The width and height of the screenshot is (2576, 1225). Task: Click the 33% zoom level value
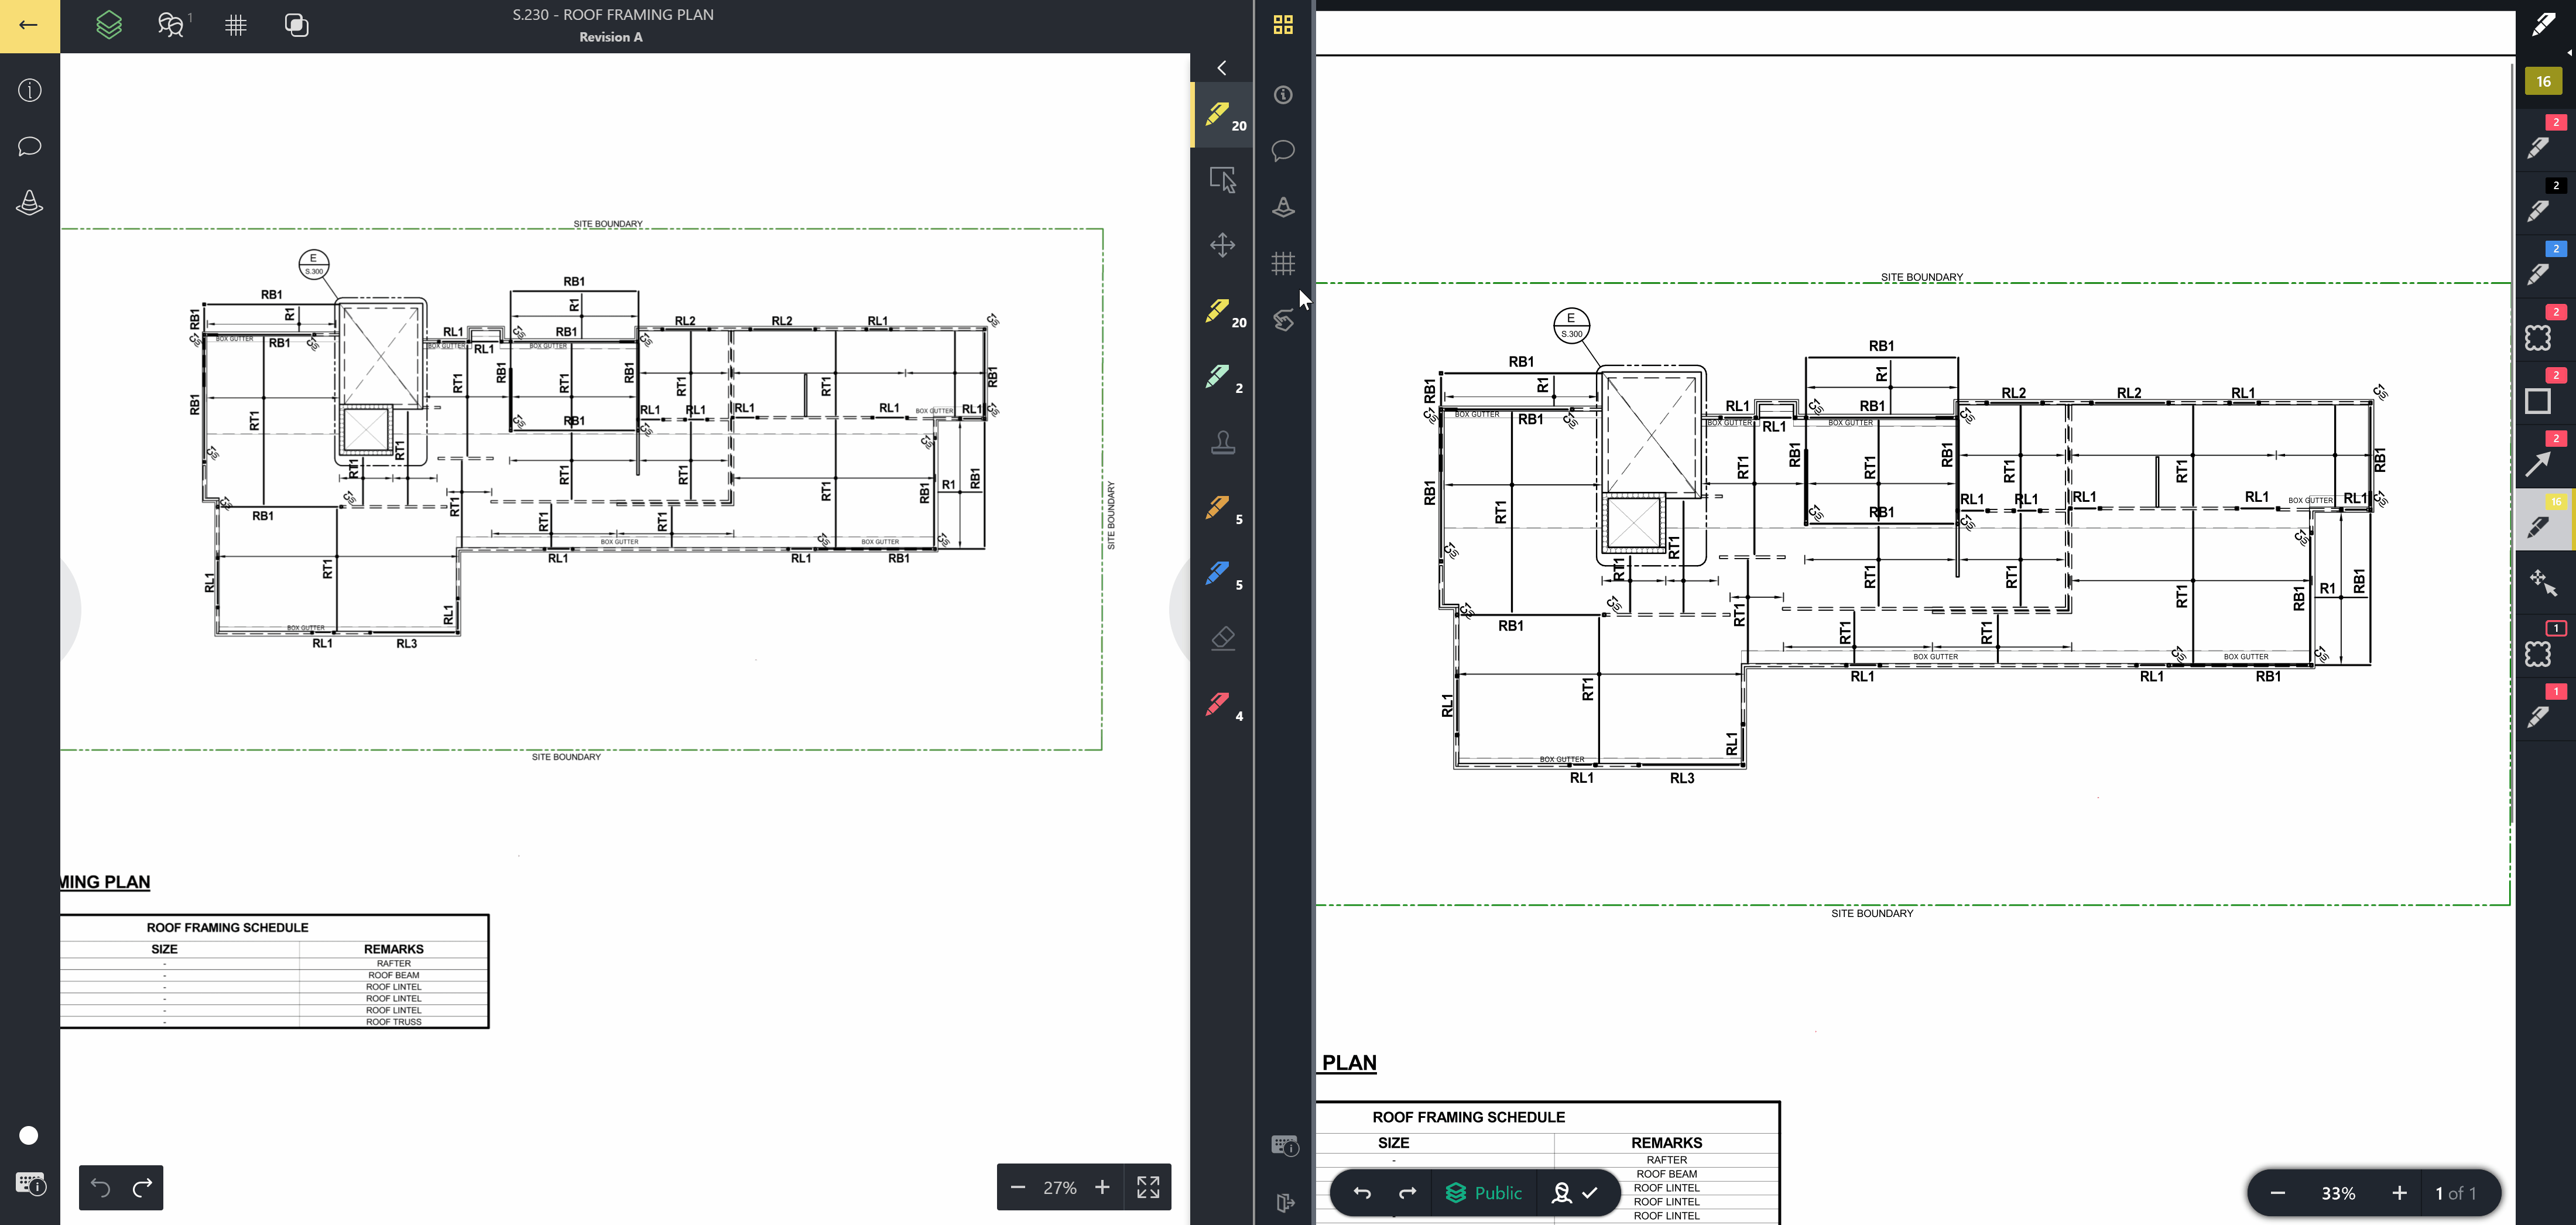pos(2338,1193)
